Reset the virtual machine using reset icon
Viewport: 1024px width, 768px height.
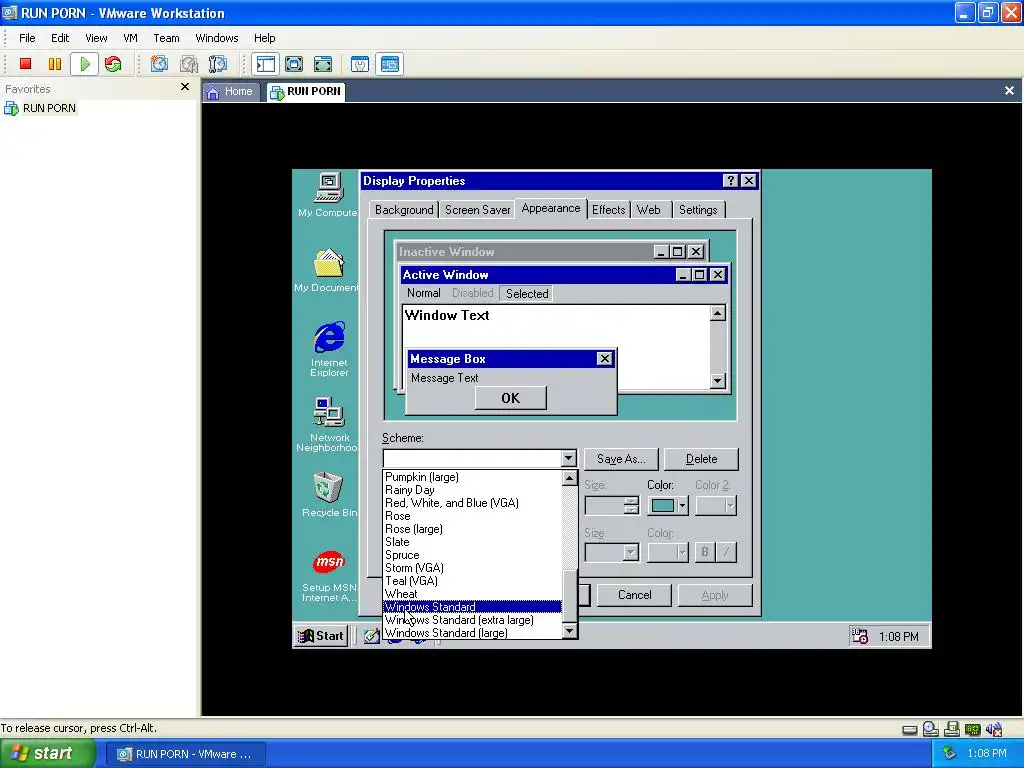113,64
